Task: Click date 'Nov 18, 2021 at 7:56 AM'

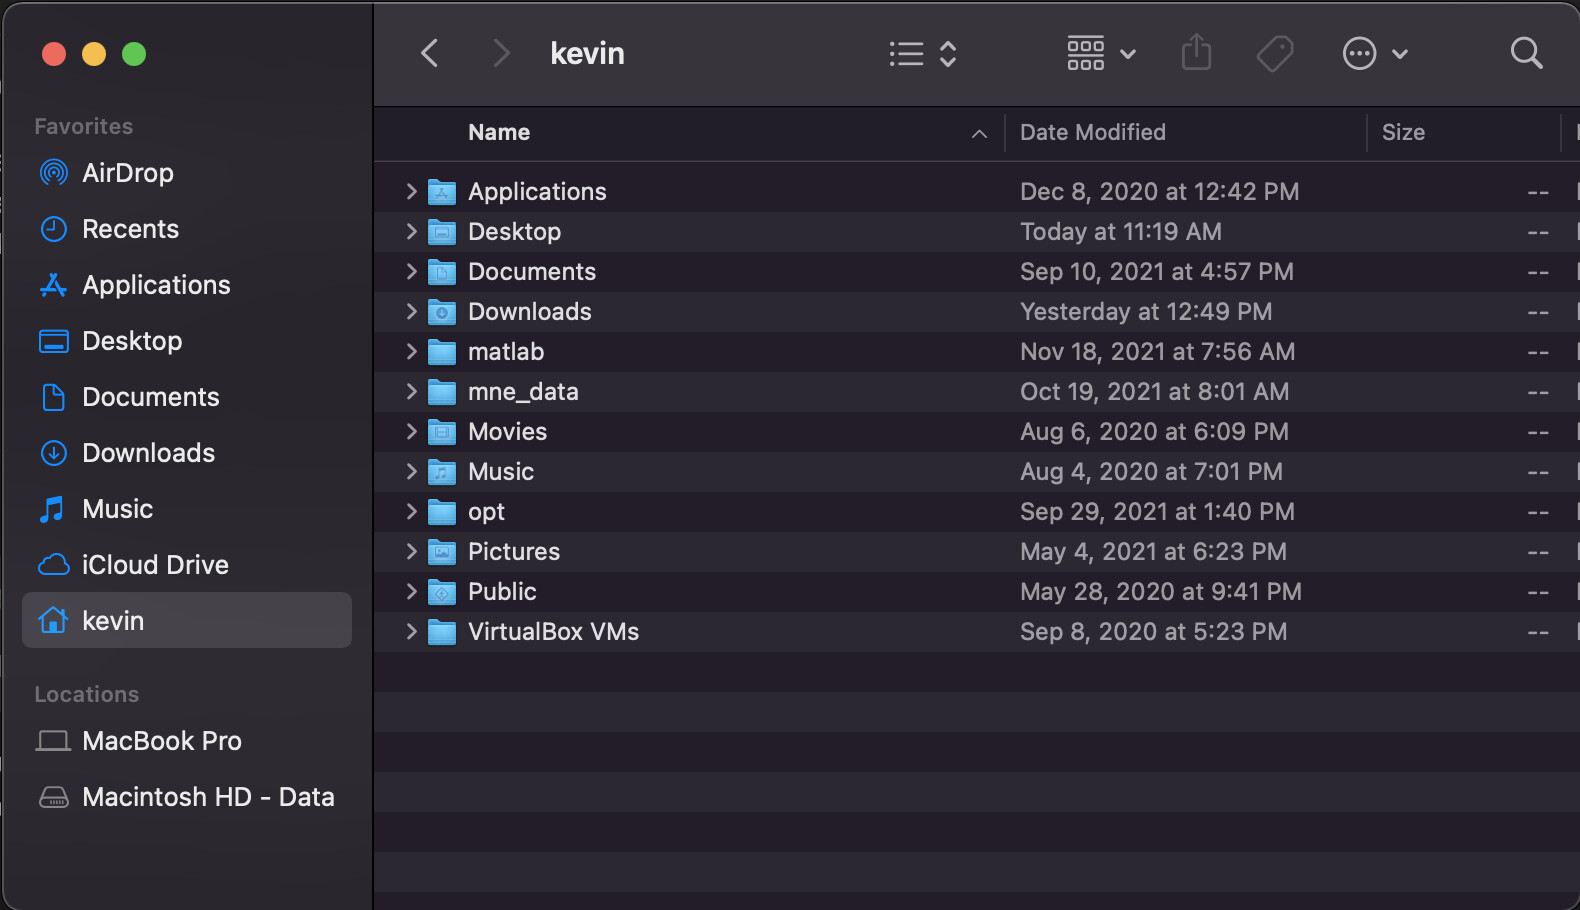Action: 1157,352
